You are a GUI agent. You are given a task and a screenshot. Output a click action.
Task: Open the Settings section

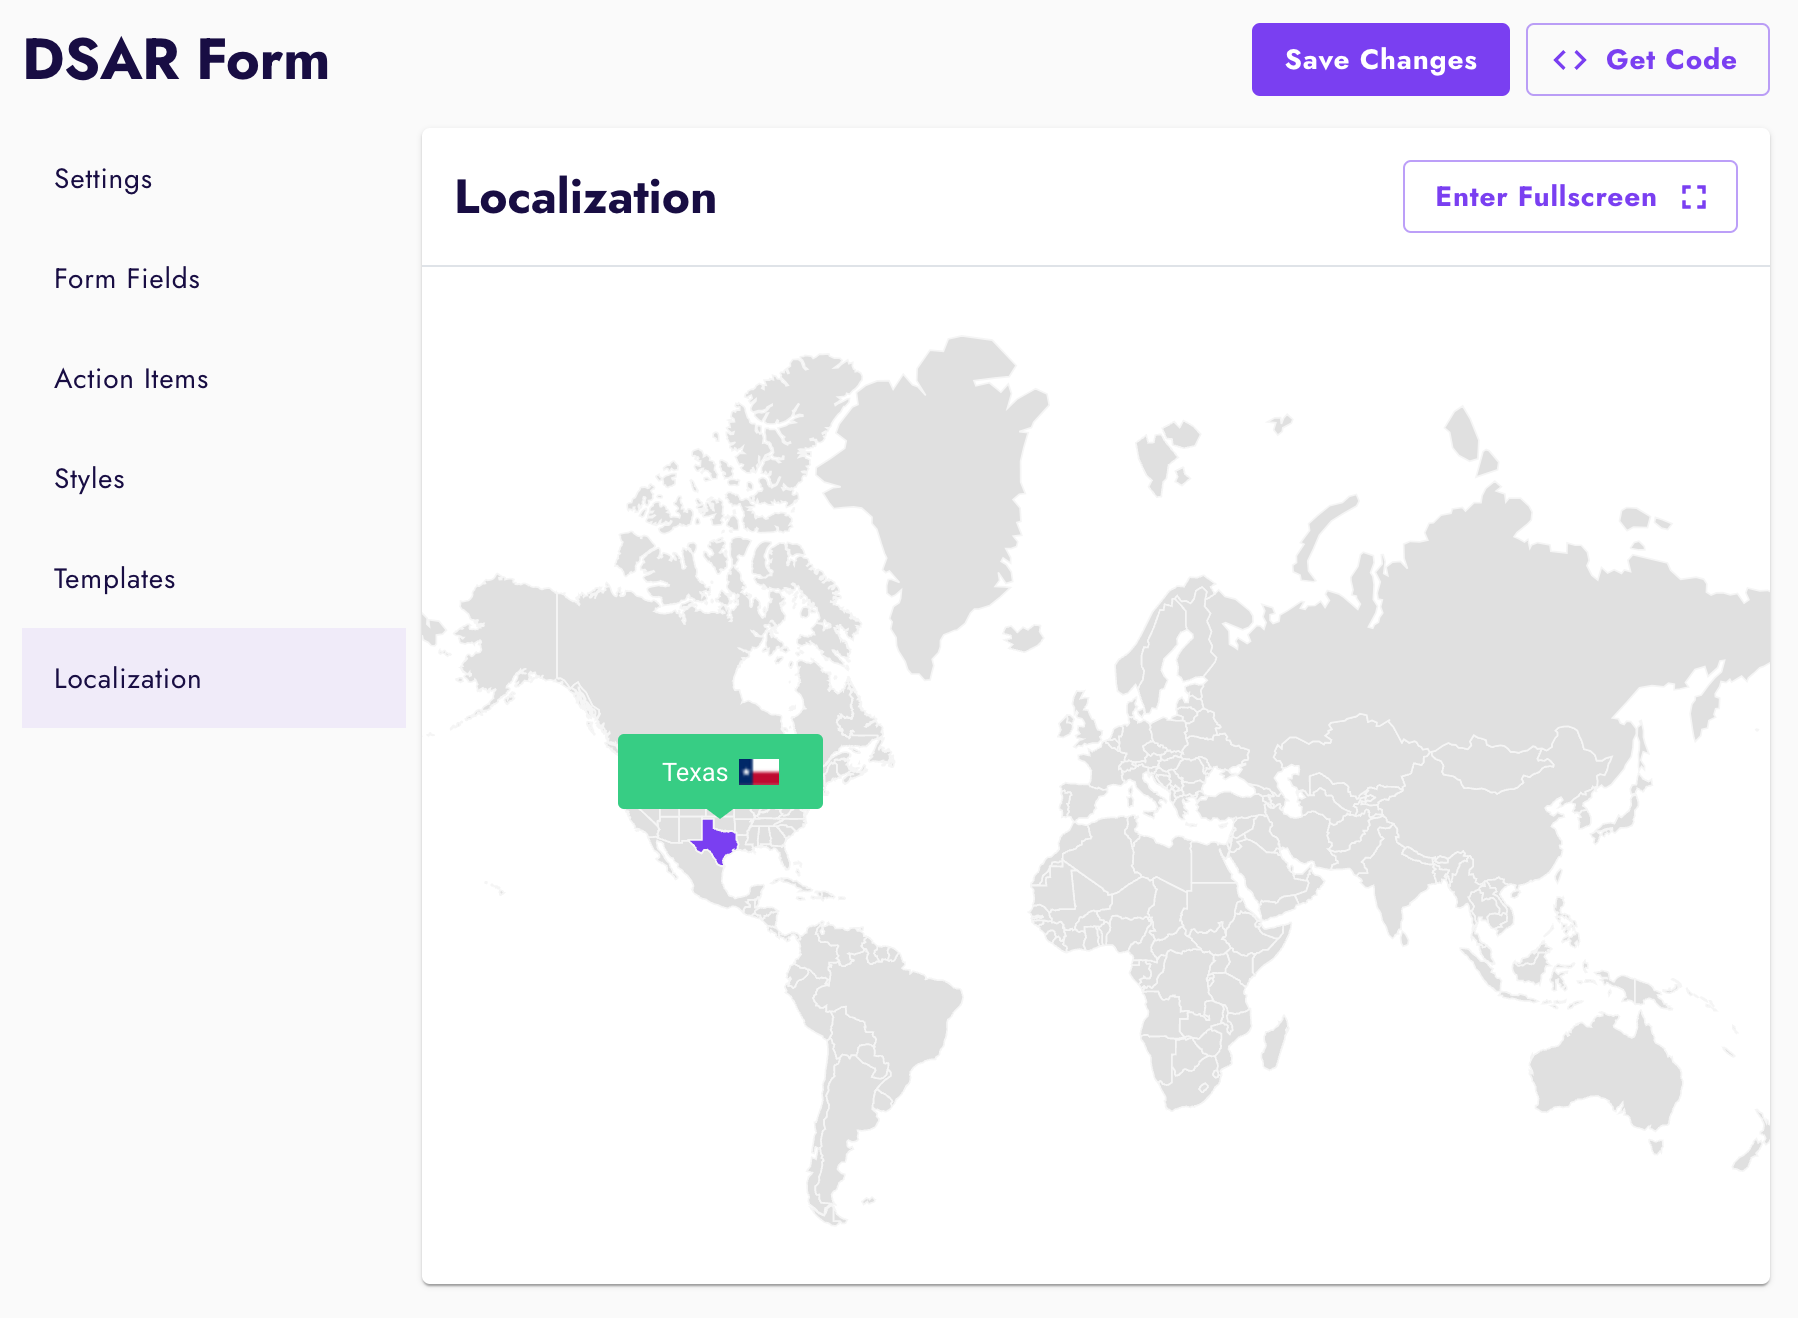[103, 179]
